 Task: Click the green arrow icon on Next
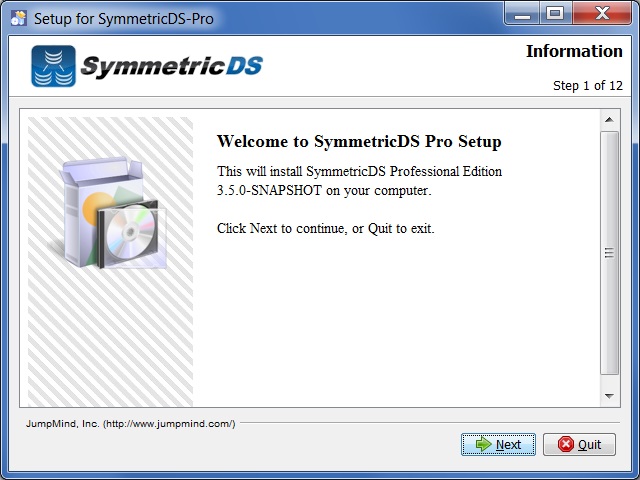coord(483,444)
